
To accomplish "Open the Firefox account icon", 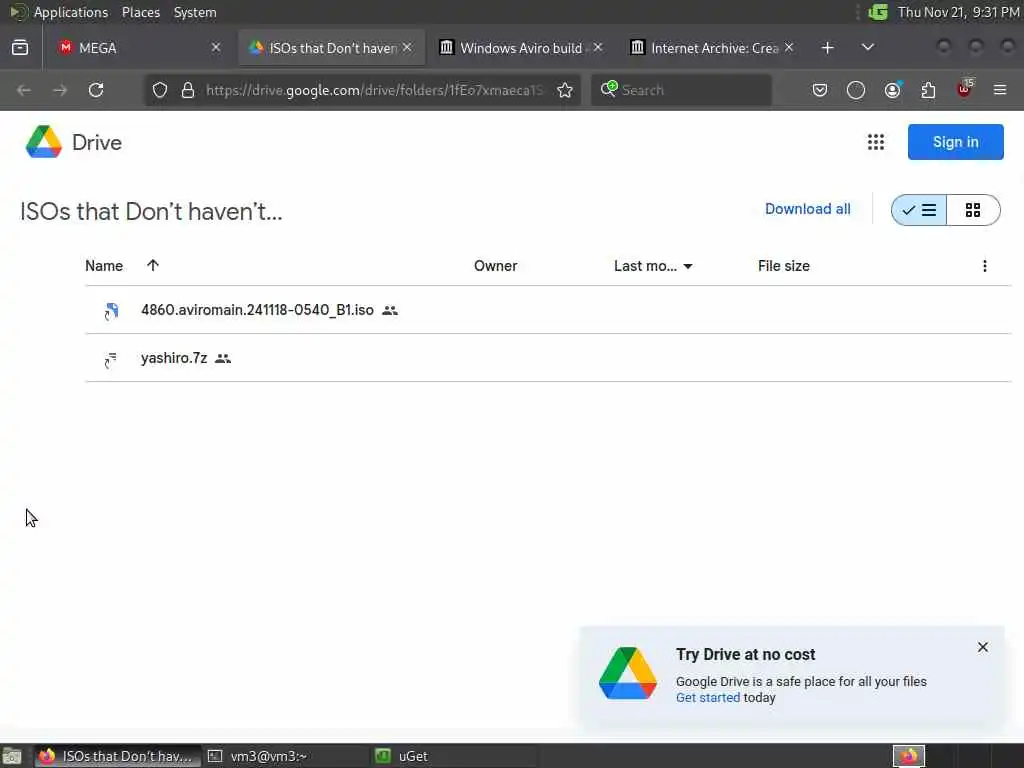I will [x=892, y=90].
